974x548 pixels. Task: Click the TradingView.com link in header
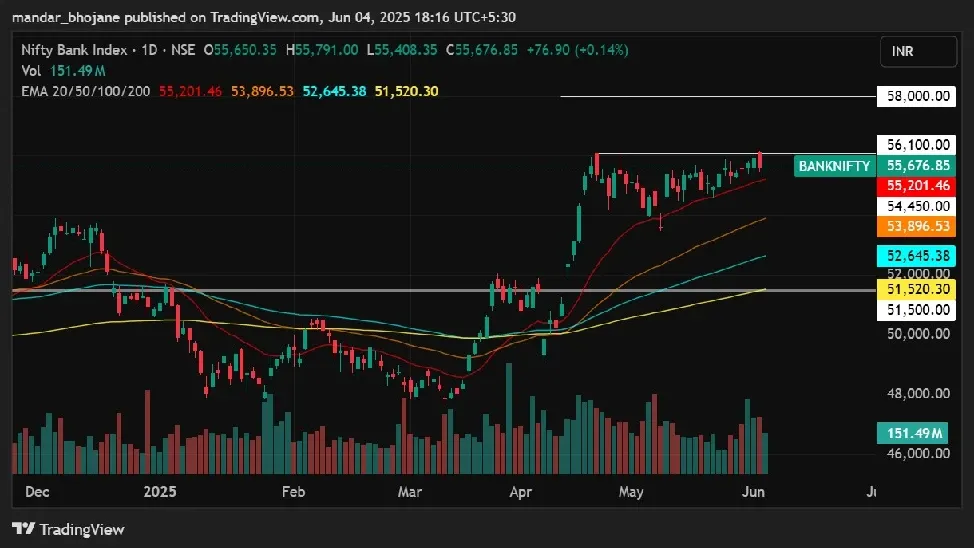pos(265,17)
